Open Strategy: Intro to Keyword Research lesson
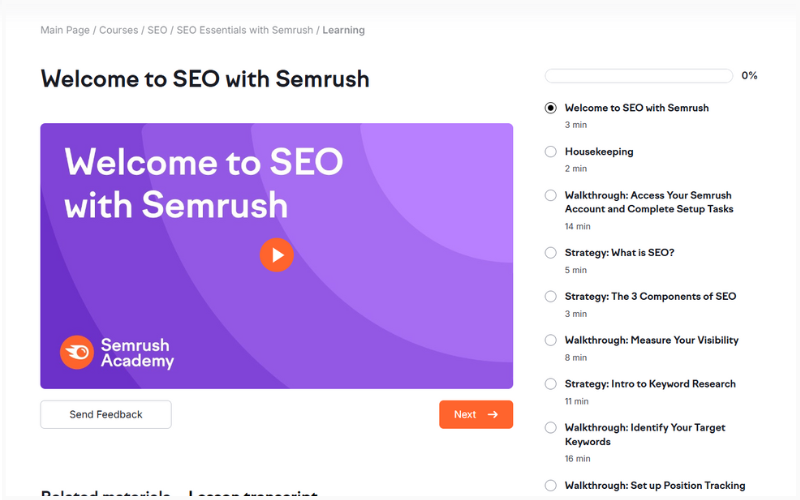The height and width of the screenshot is (500, 800). click(x=650, y=384)
